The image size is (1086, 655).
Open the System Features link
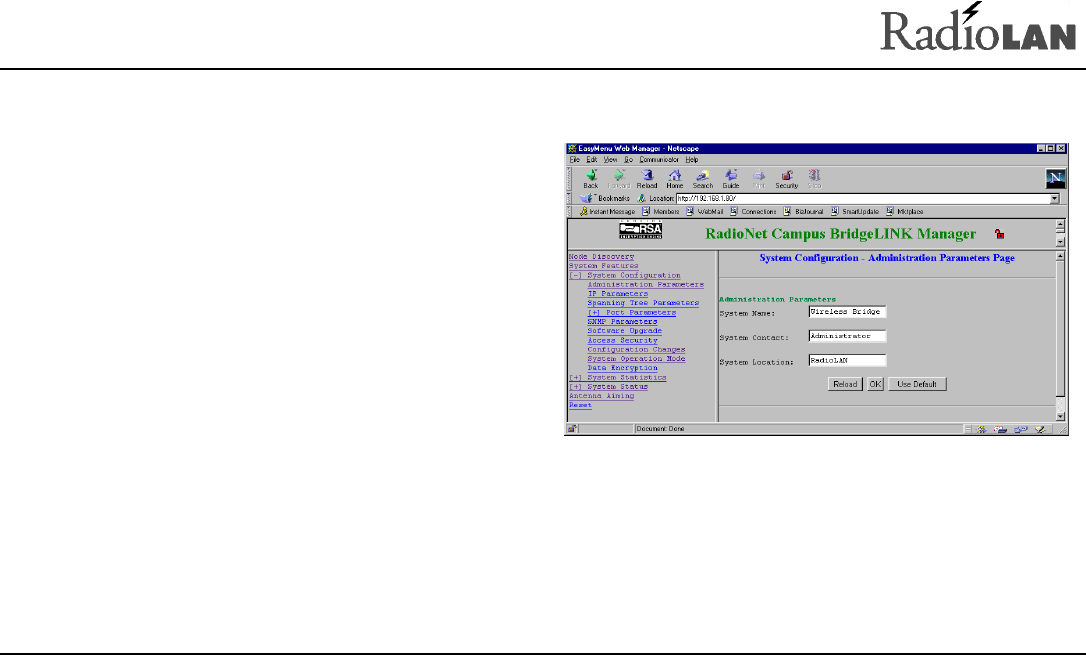pyautogui.click(x=603, y=266)
